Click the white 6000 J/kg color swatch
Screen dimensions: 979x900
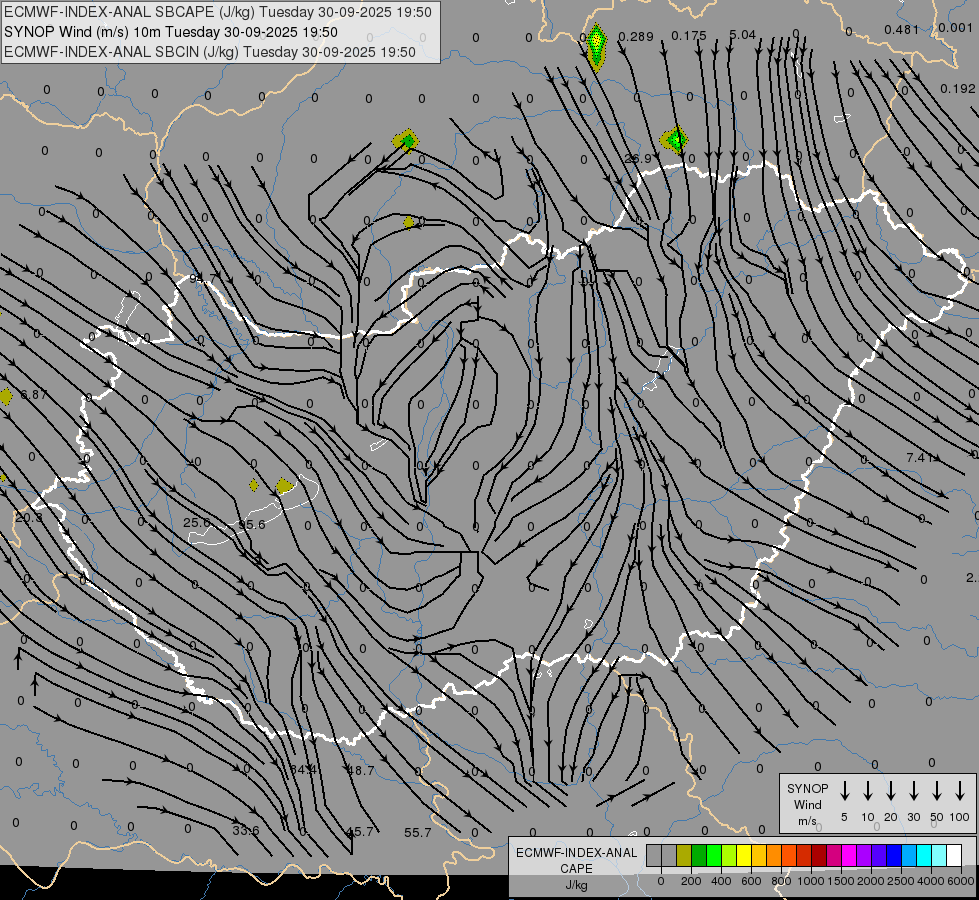click(x=954, y=855)
